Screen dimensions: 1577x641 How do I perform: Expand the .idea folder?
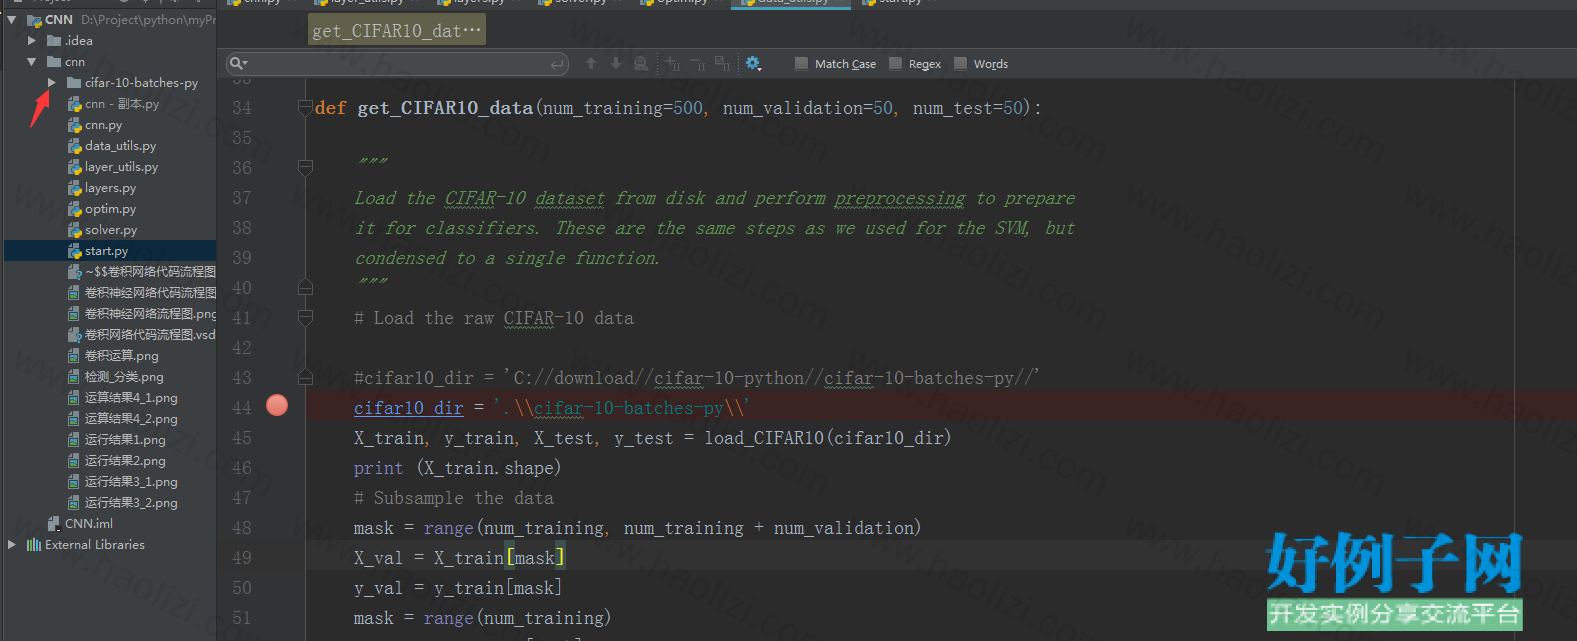(32, 41)
